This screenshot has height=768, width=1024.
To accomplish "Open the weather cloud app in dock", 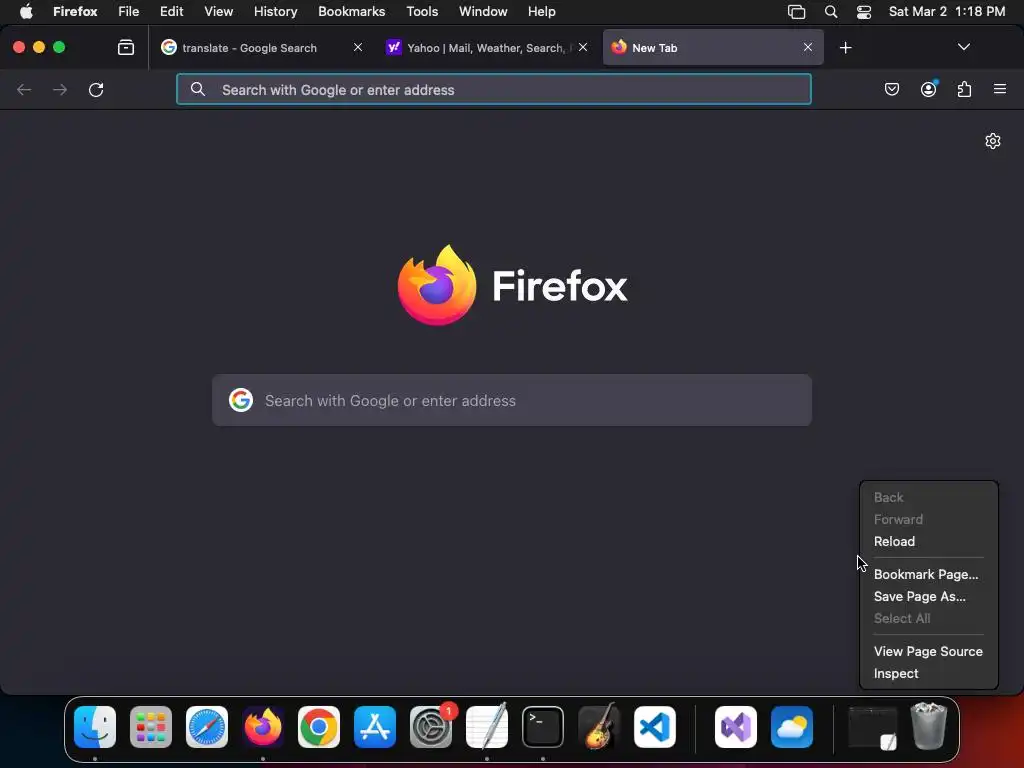I will point(792,727).
